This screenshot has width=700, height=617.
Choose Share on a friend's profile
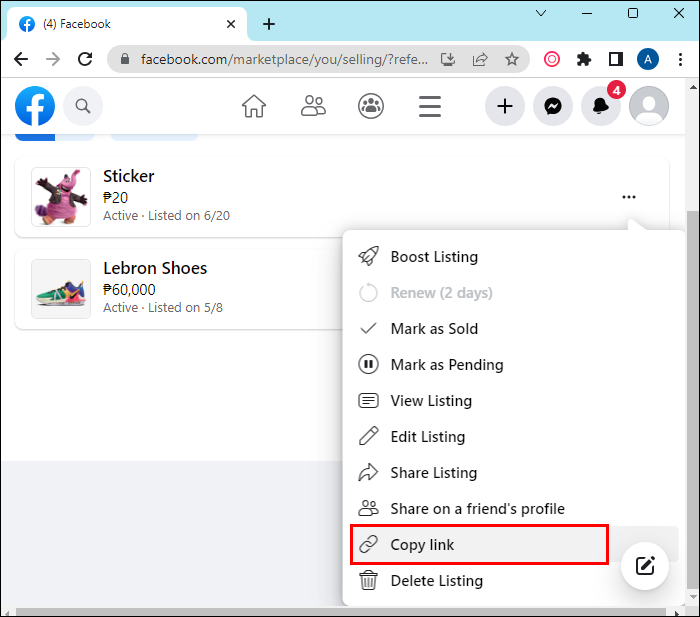click(513, 509)
